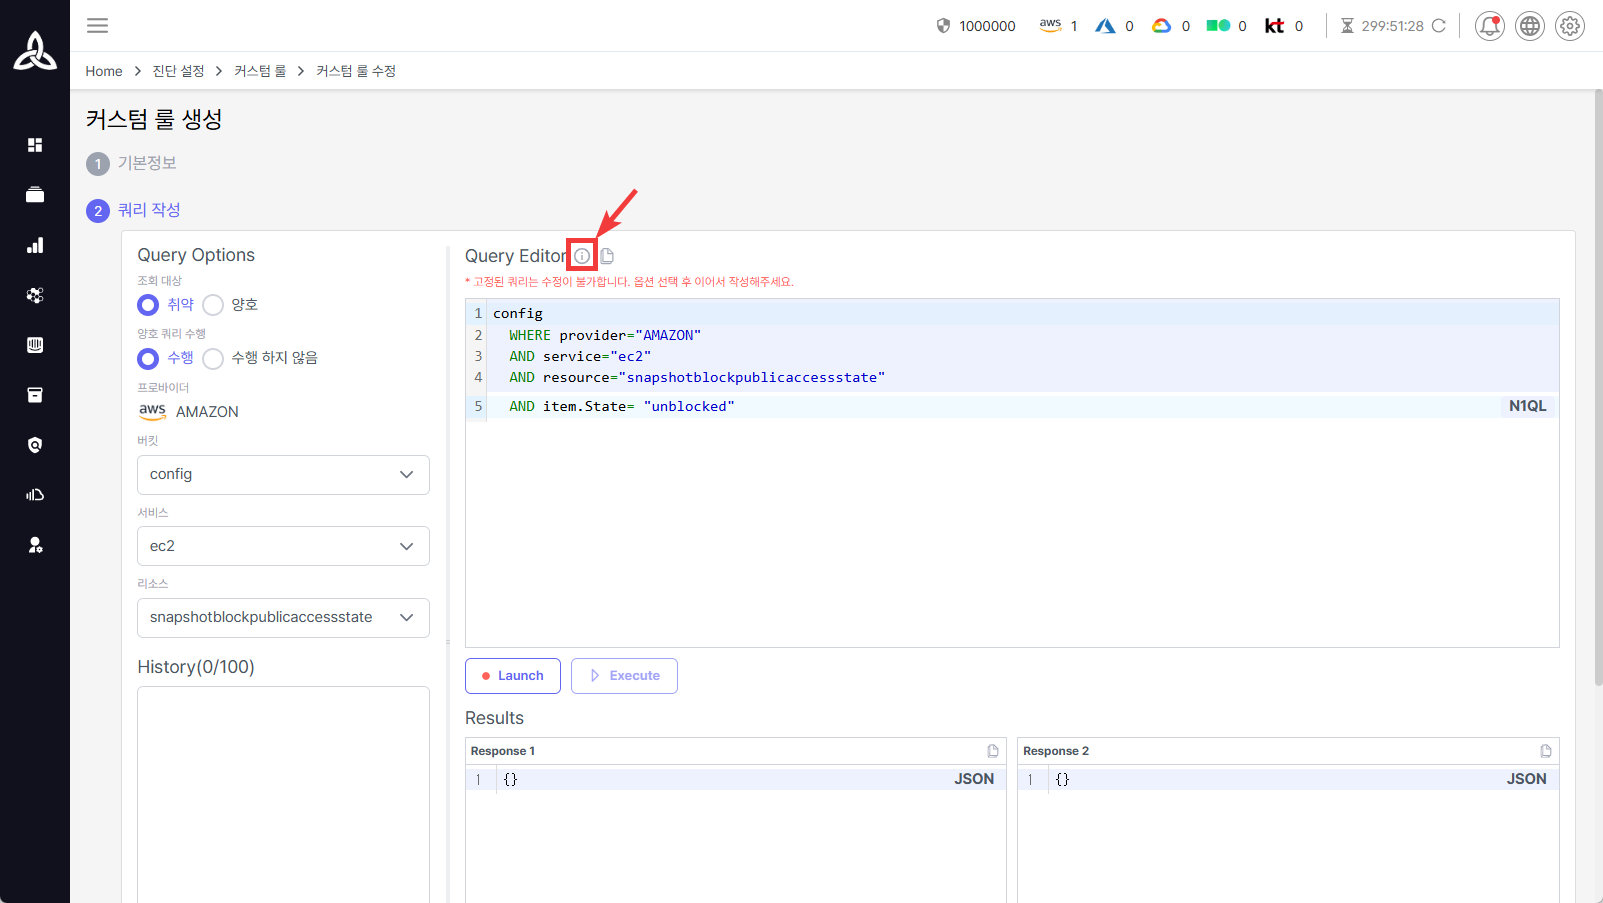Choose the 수행 하지 않음 radio option
This screenshot has width=1603, height=903.
click(x=213, y=358)
